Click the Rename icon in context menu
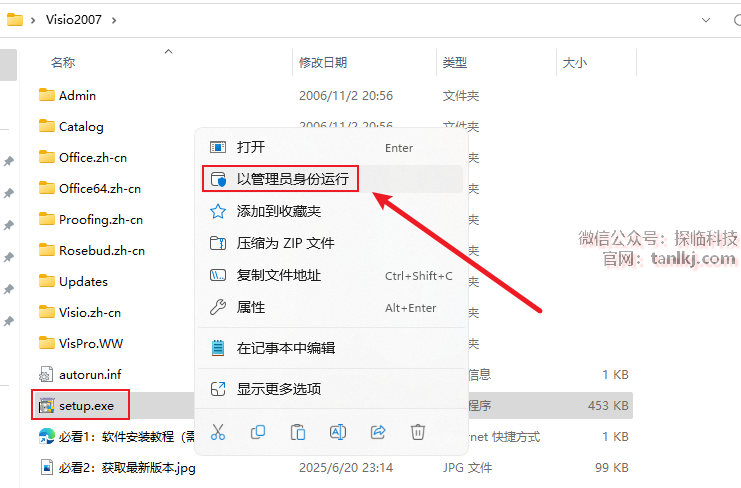741x488 pixels. (338, 432)
